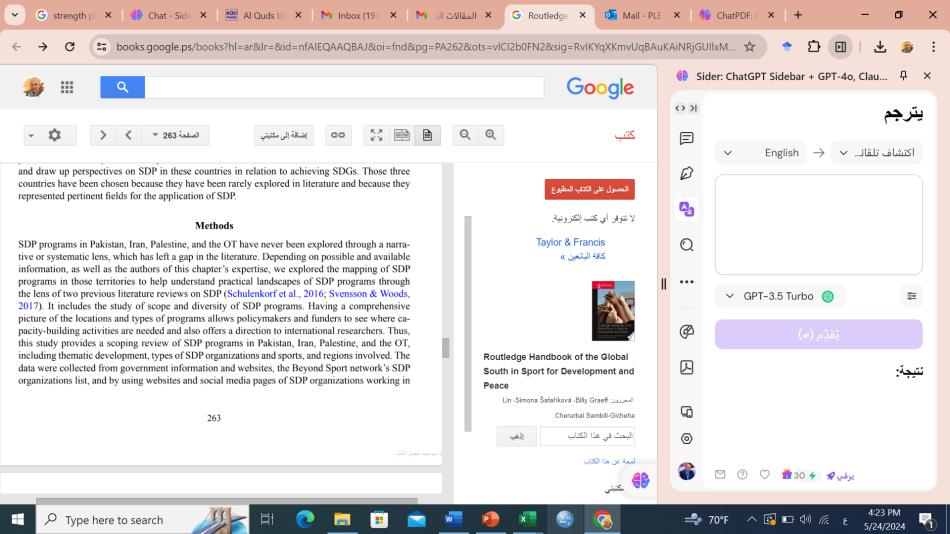Viewport: 950px width, 534px height.
Task: Open Sider chat icon in sidebar
Action: (686, 138)
